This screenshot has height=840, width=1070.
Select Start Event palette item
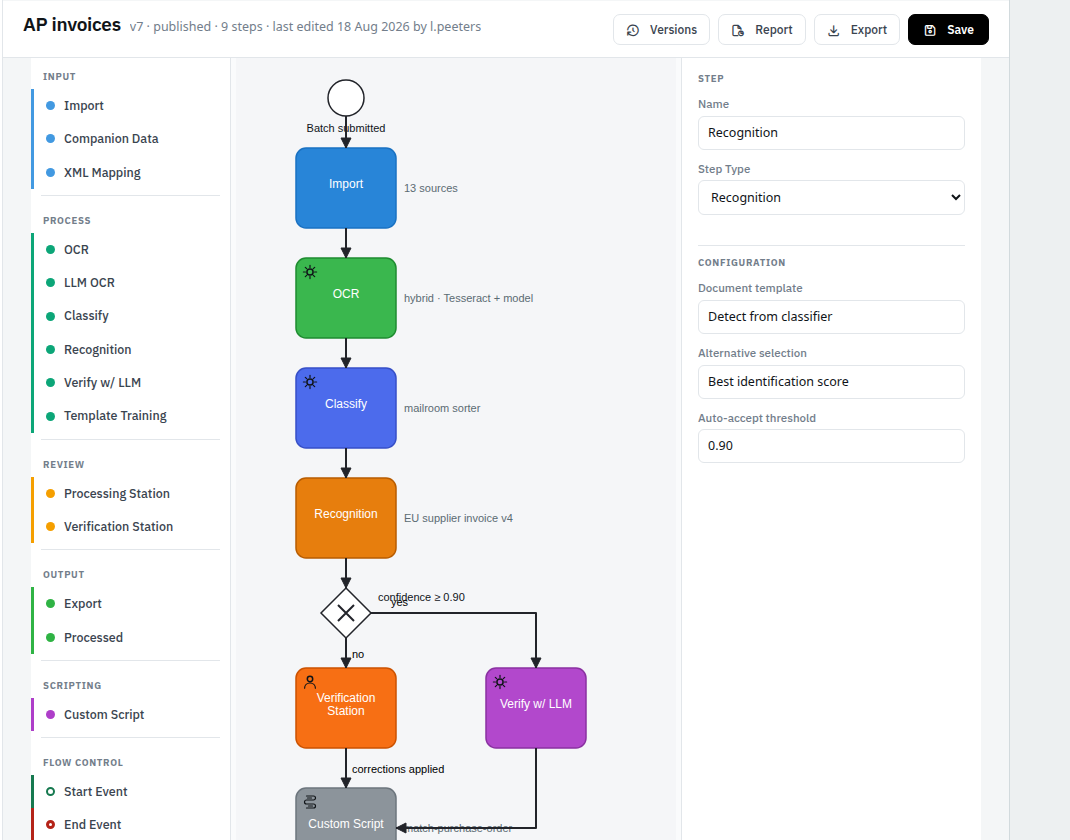tap(127, 792)
